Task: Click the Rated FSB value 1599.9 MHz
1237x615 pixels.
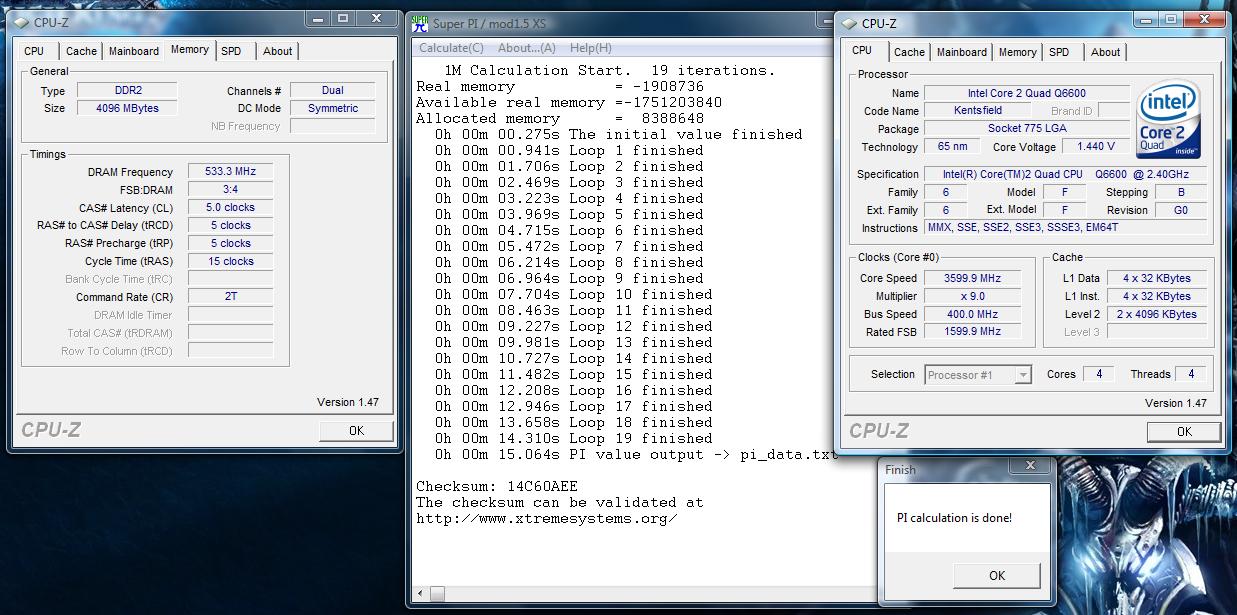Action: (973, 332)
